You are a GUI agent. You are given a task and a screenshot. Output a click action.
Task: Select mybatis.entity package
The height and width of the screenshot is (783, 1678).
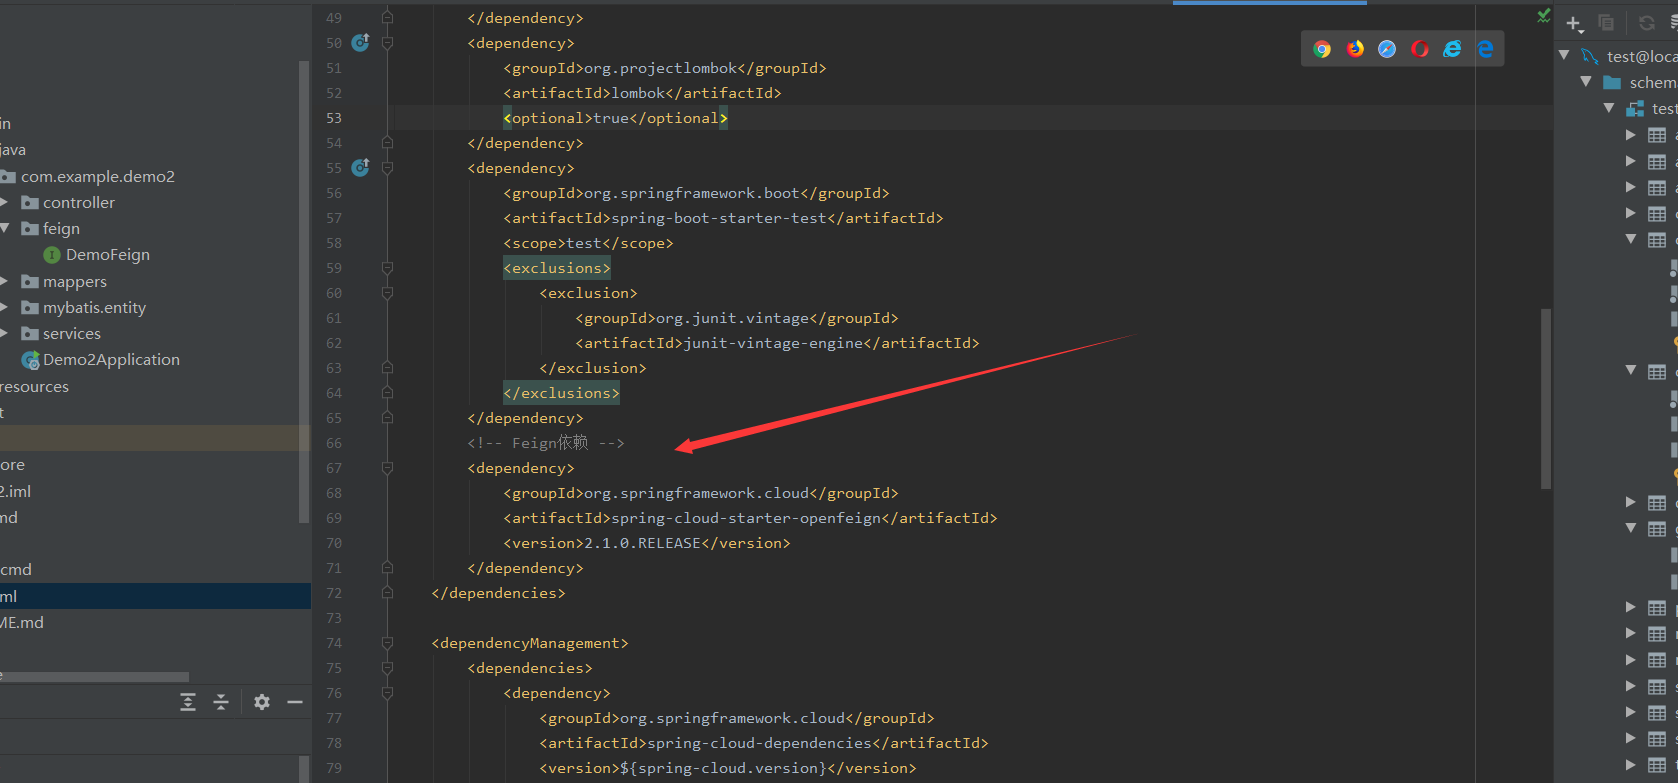94,308
